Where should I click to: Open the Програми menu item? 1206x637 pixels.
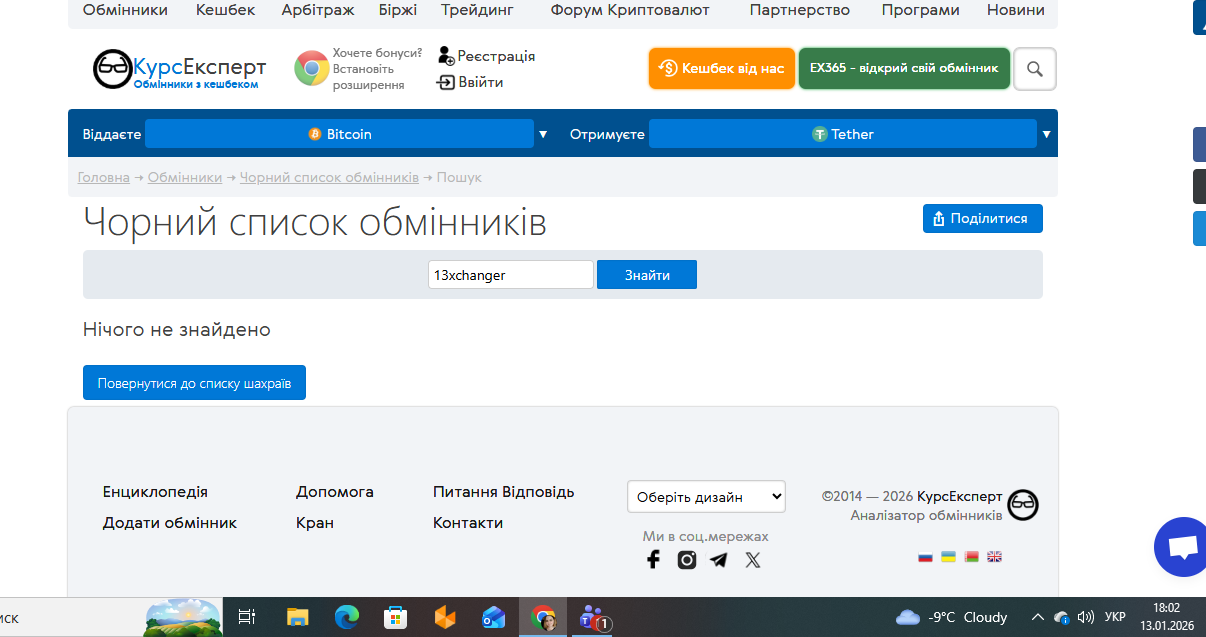921,10
